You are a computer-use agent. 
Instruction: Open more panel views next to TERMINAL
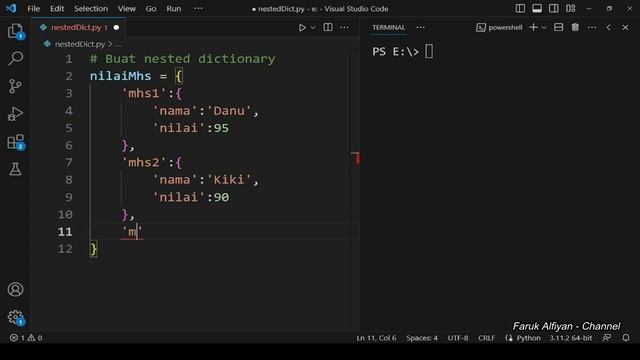pyautogui.click(x=420, y=27)
